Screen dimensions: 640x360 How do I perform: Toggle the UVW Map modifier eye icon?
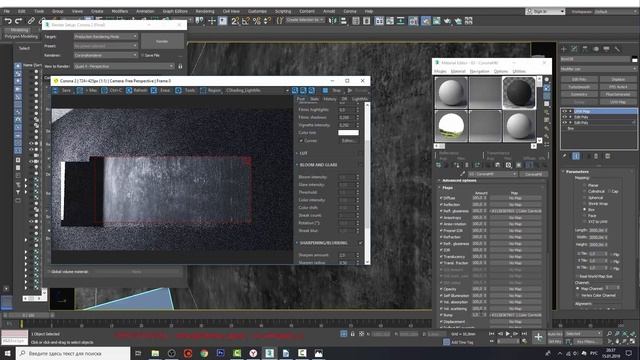[x=564, y=111]
